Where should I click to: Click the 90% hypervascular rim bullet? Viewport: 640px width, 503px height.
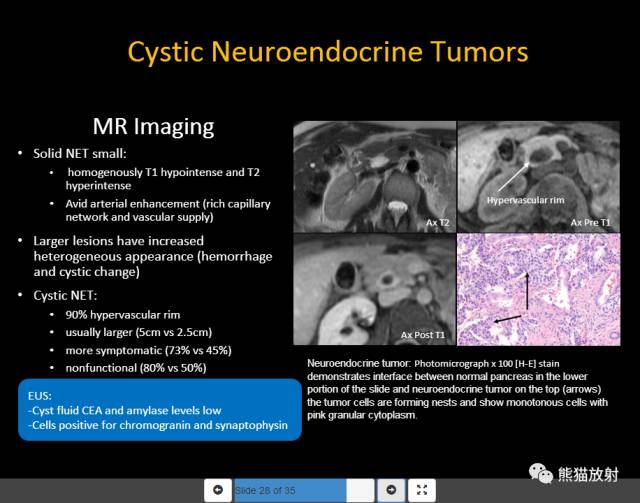tap(123, 315)
